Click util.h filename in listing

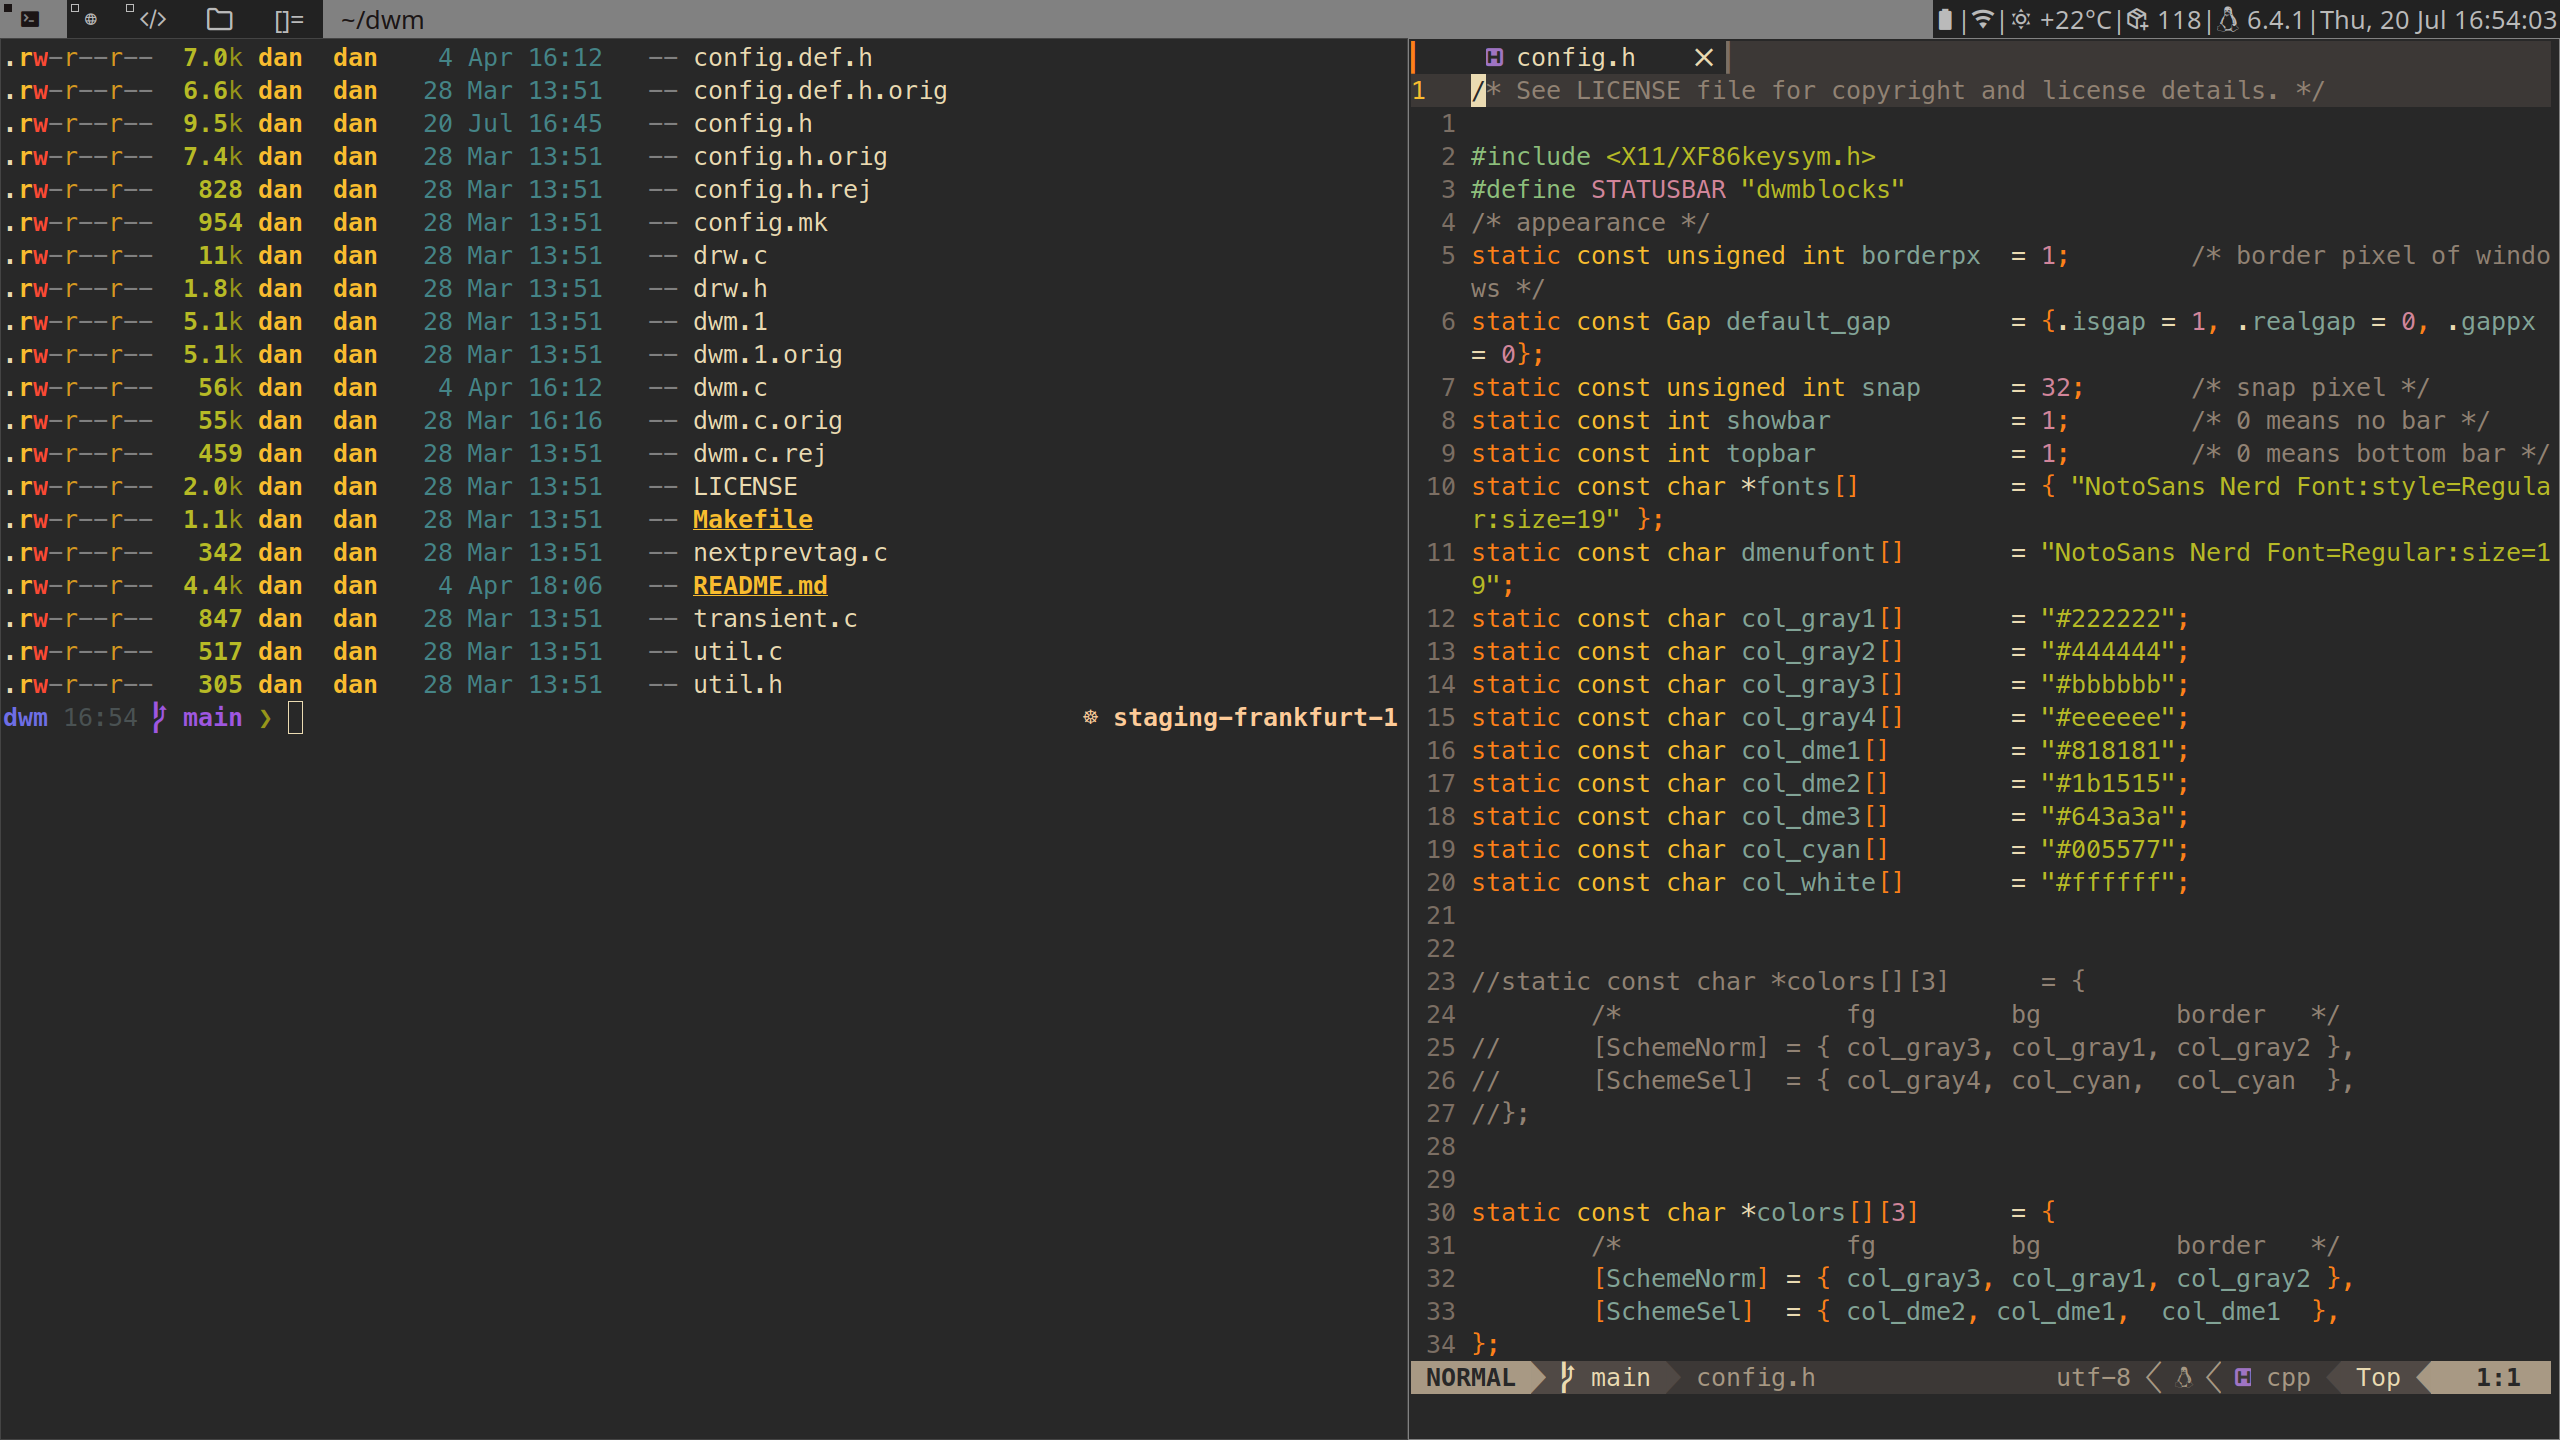[x=738, y=684]
